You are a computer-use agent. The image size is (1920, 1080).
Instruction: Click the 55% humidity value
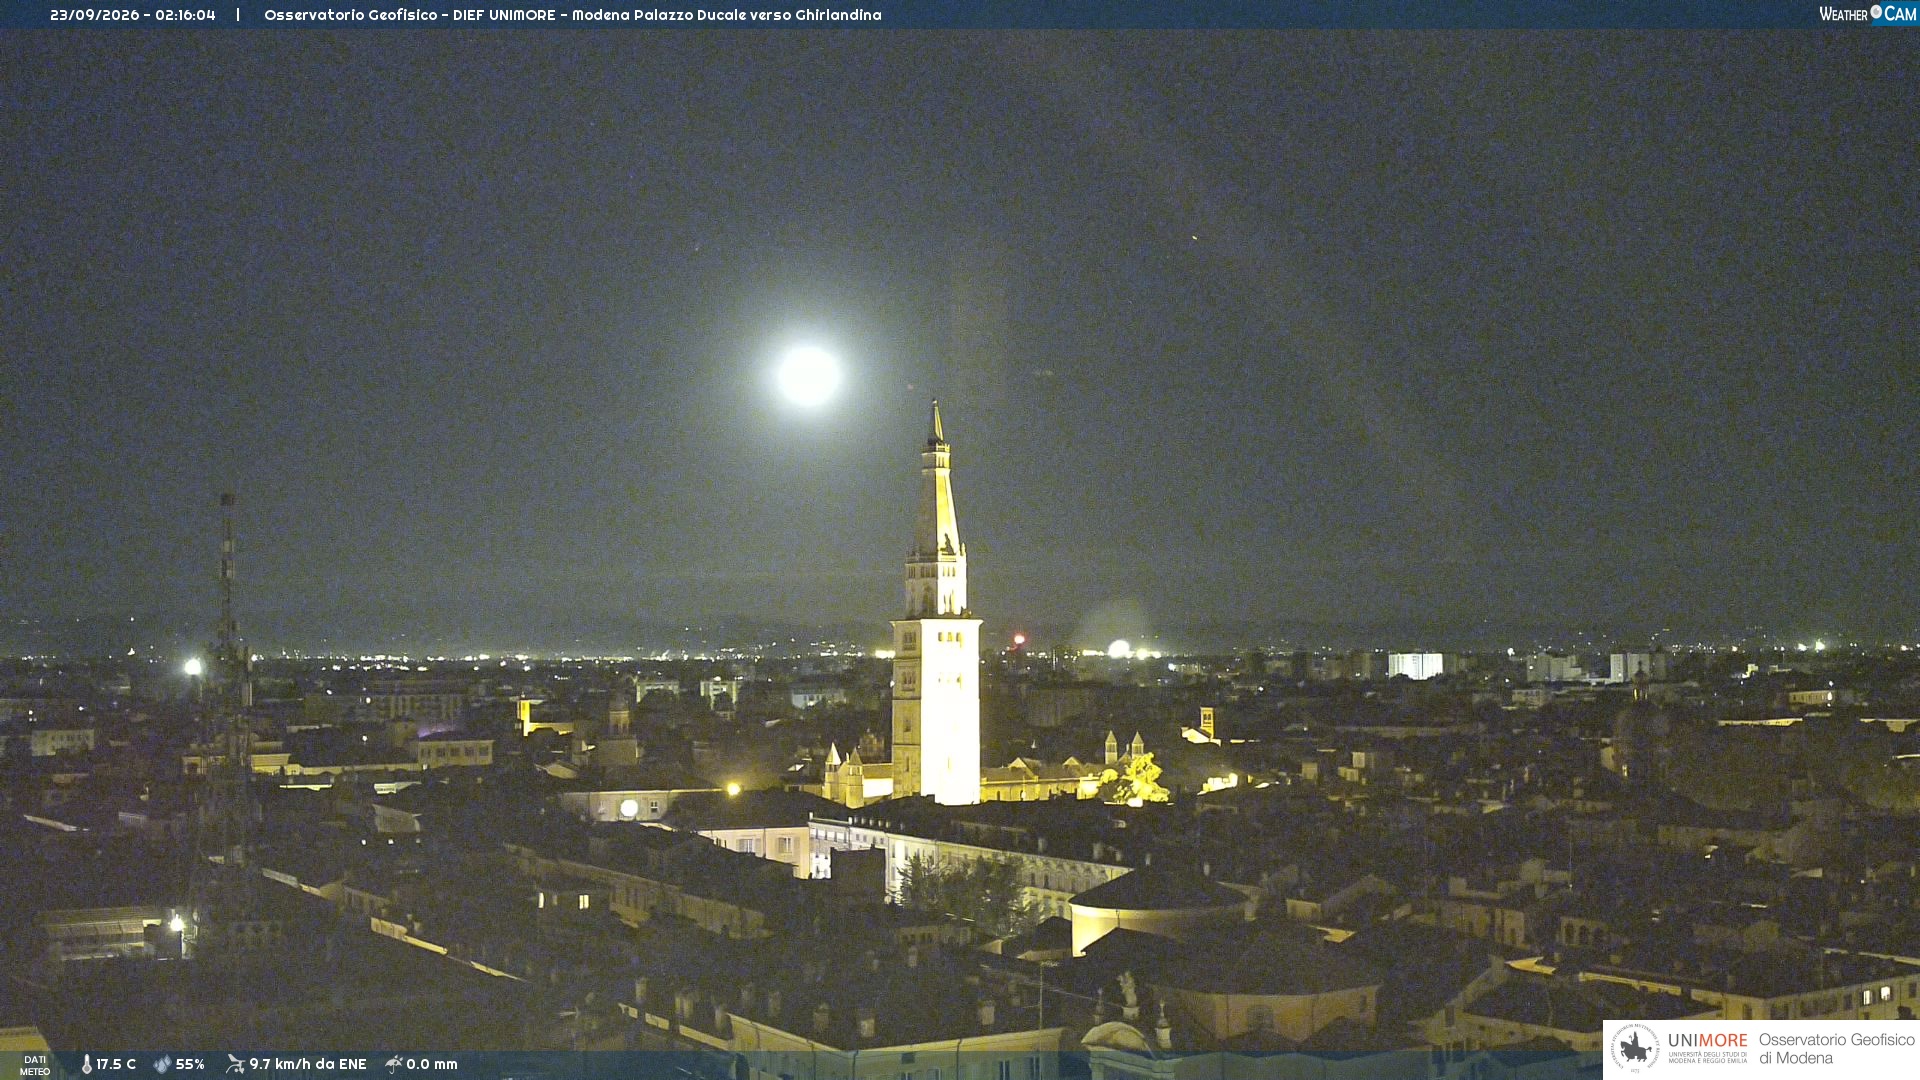point(190,1064)
